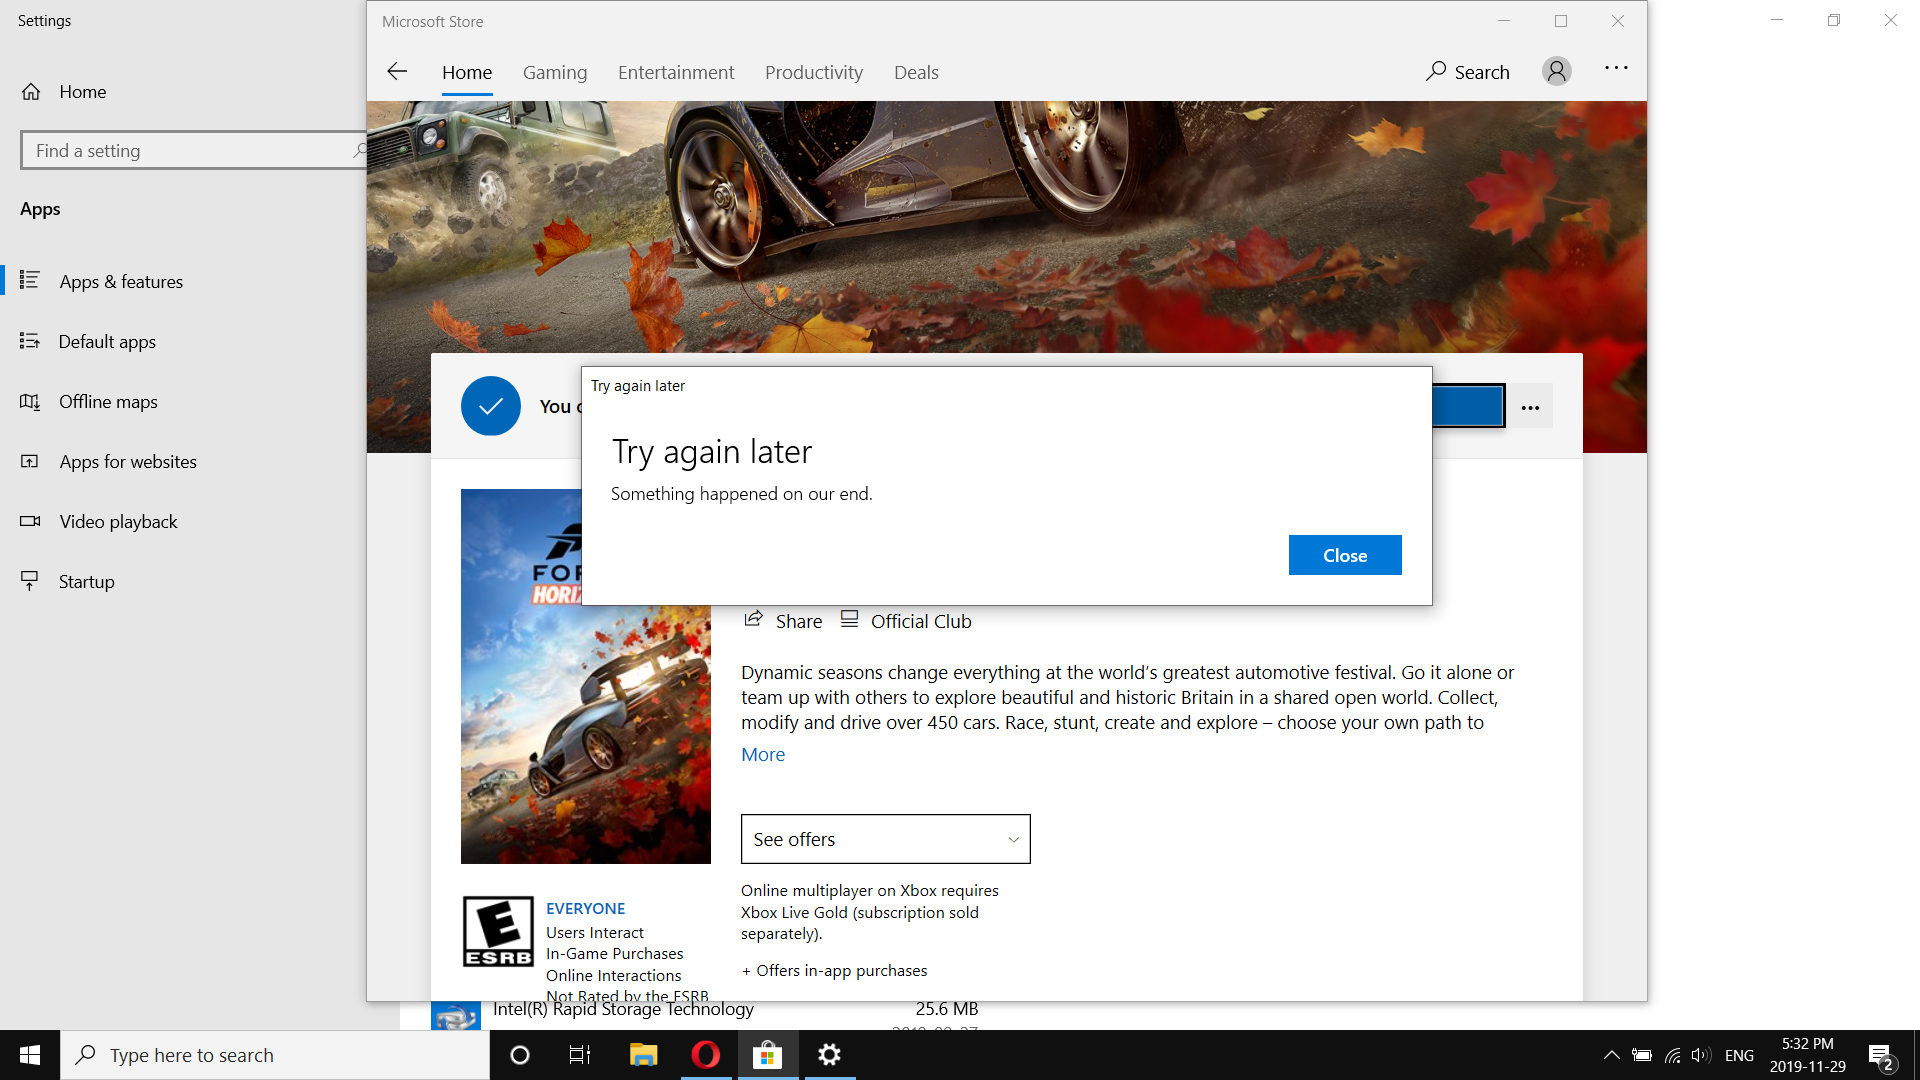Close the Try again later dialog
The width and height of the screenshot is (1920, 1080).
[x=1345, y=555]
